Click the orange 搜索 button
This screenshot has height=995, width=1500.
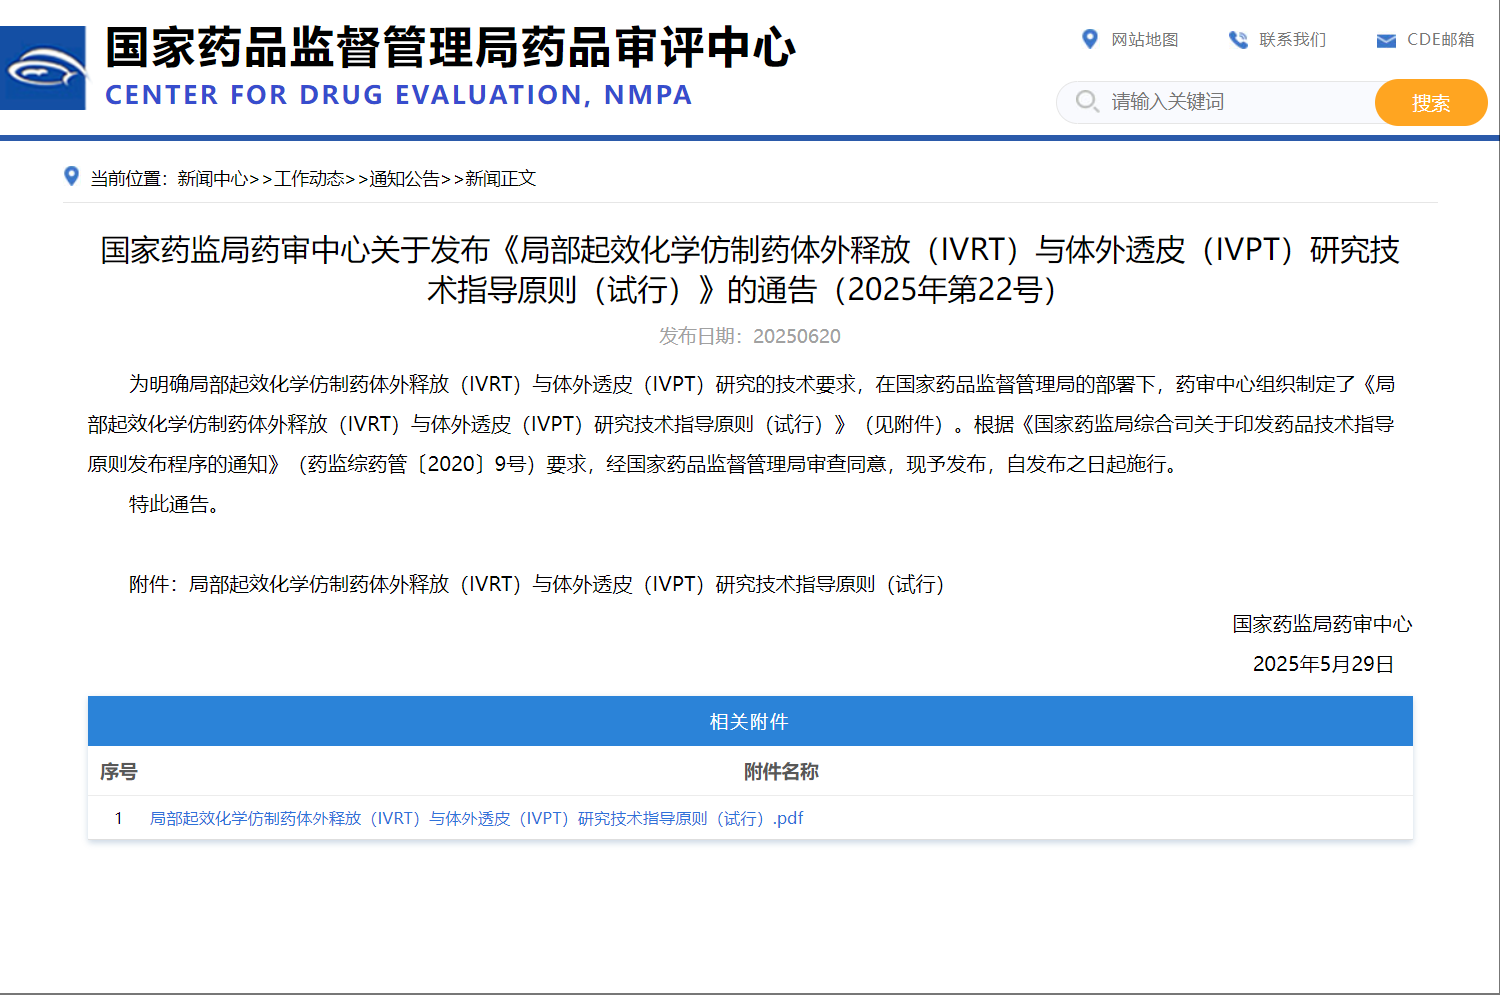pyautogui.click(x=1431, y=102)
